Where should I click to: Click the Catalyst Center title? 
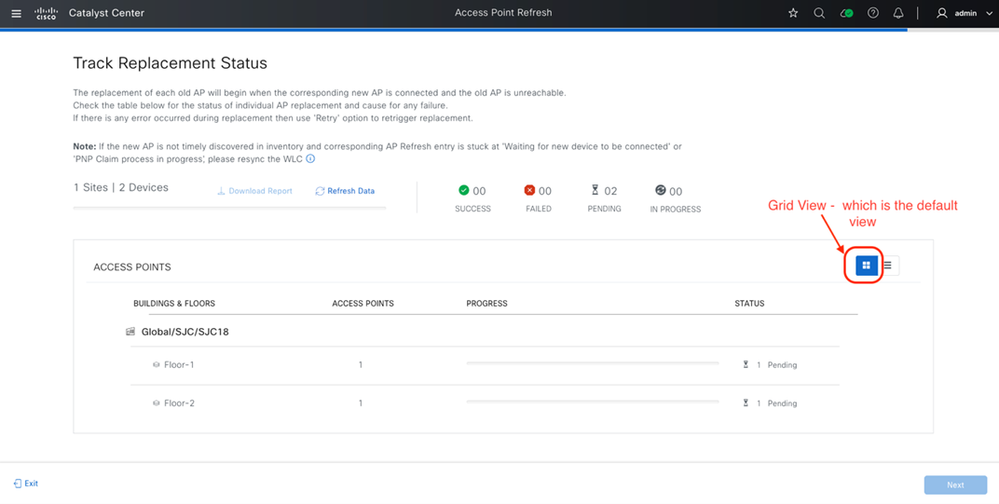pyautogui.click(x=106, y=13)
